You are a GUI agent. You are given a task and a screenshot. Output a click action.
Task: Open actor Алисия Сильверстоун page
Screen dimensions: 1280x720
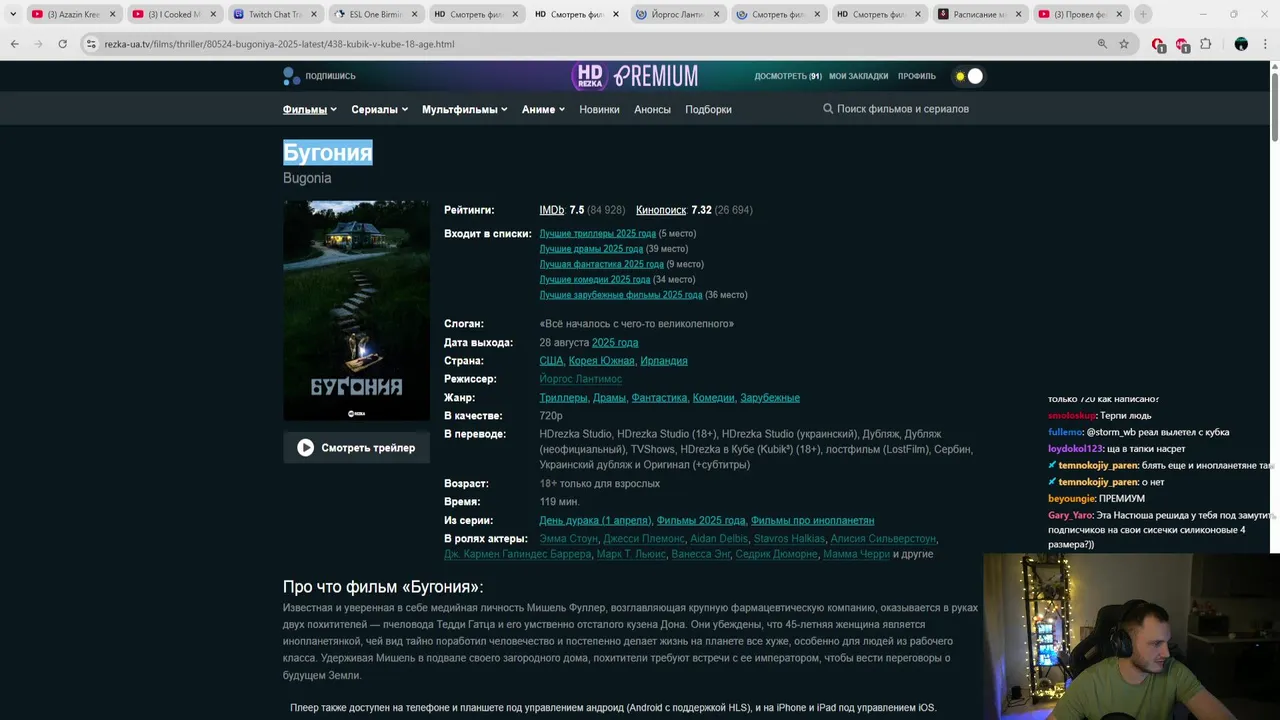point(883,539)
